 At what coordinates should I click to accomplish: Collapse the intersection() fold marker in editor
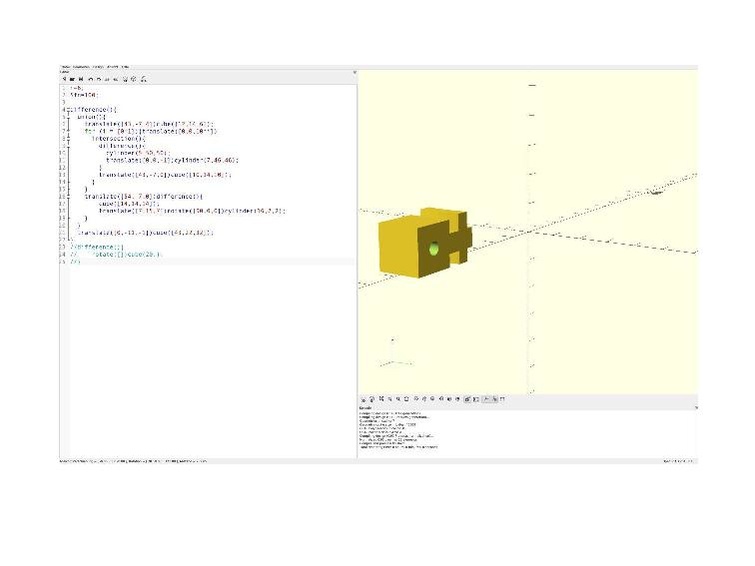(66, 138)
